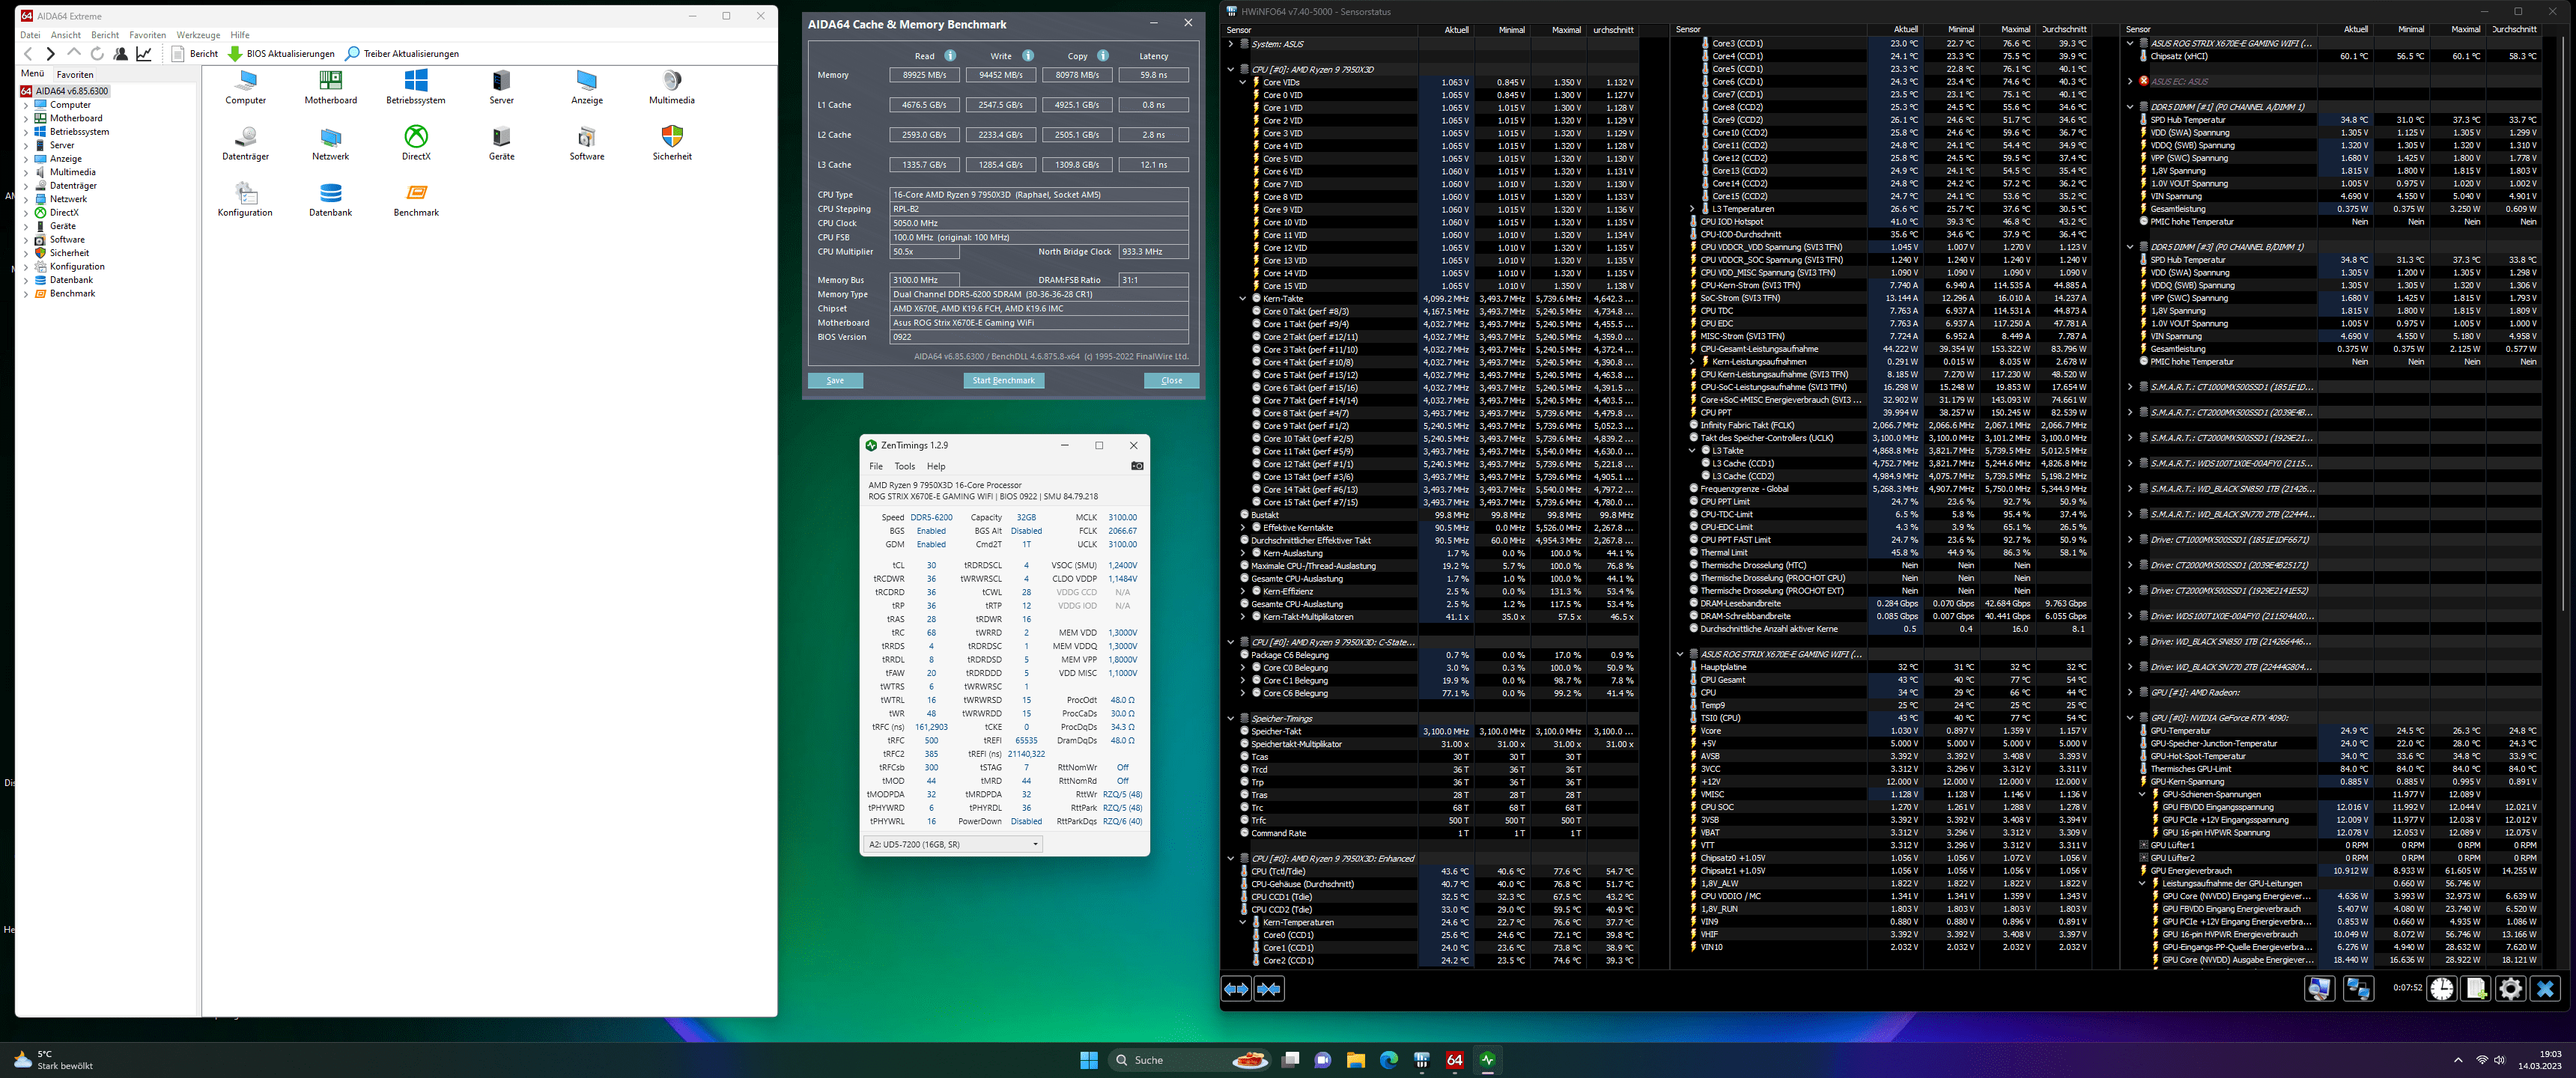Click AIDA64 toolbar forward arrow
Viewport: 2576px width, 1078px height.
coord(50,54)
